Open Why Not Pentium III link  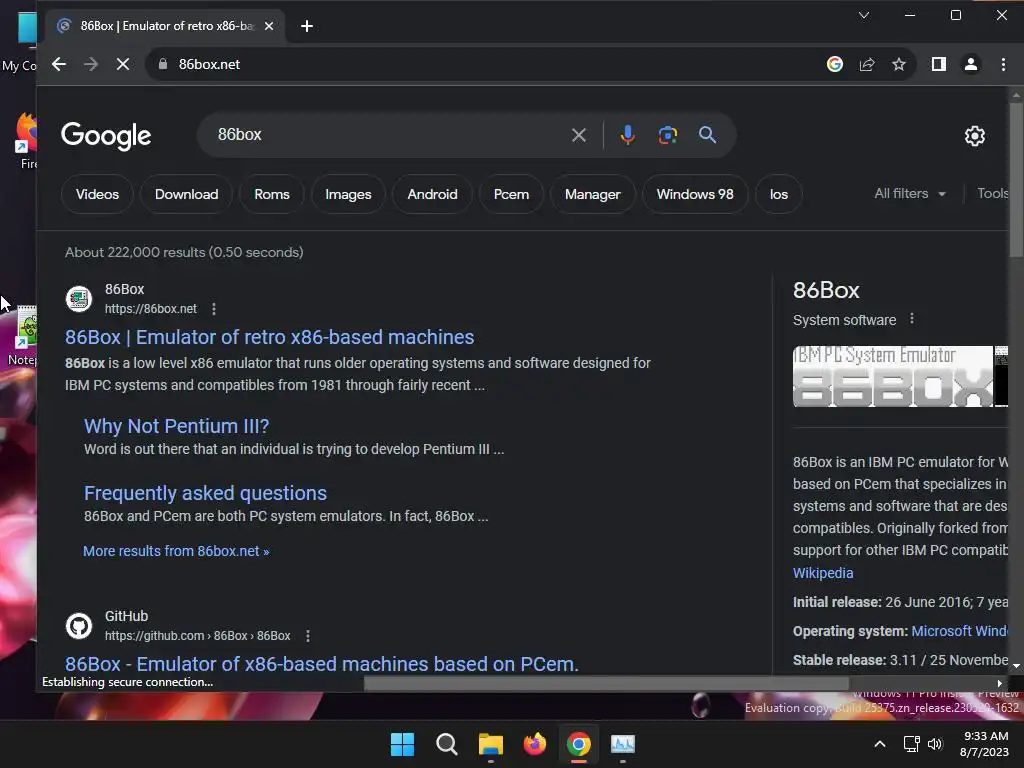176,426
